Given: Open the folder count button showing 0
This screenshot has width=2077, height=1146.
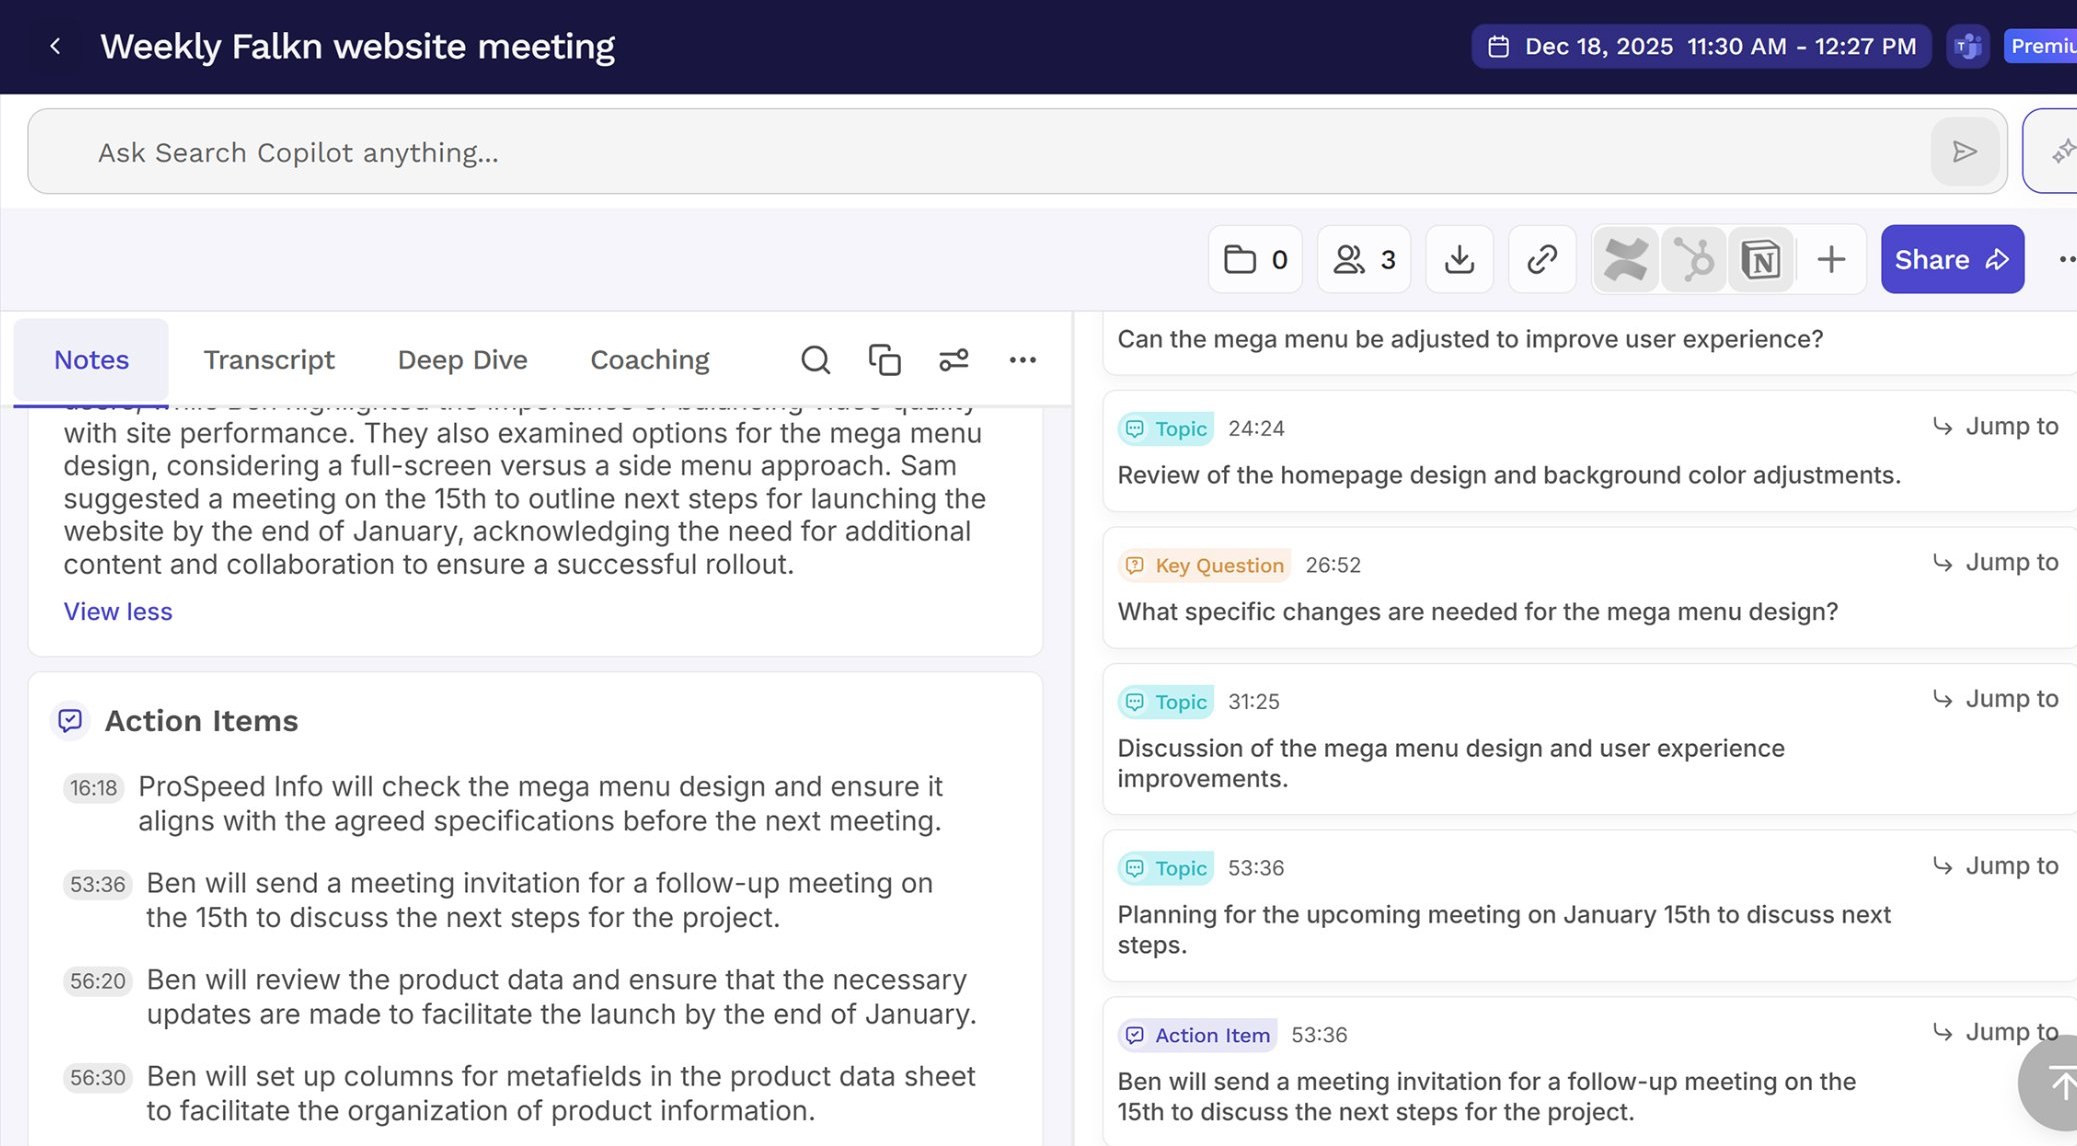Looking at the screenshot, I should point(1255,260).
